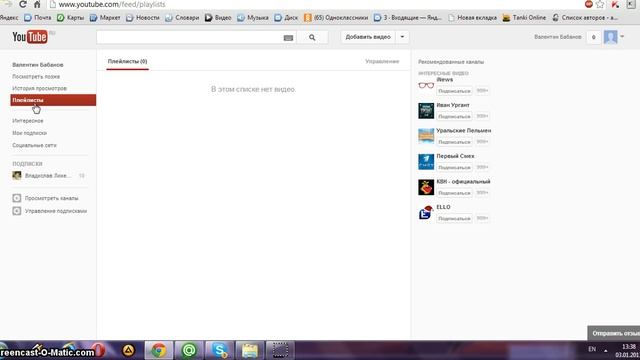The image size is (640, 360).
Task: Click the Chrome icon in the taskbar
Action: pyautogui.click(x=159, y=350)
